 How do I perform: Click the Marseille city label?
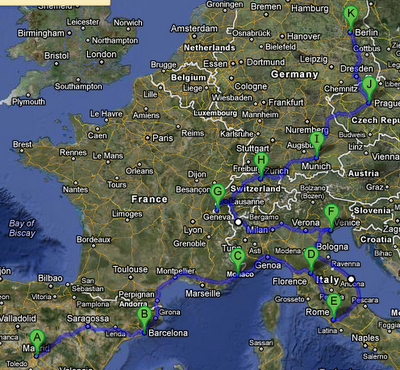tap(203, 294)
